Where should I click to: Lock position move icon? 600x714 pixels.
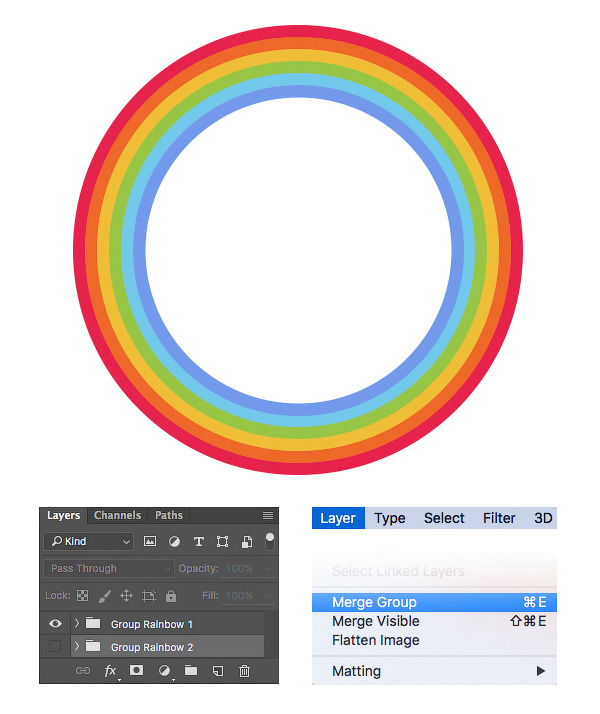click(126, 595)
